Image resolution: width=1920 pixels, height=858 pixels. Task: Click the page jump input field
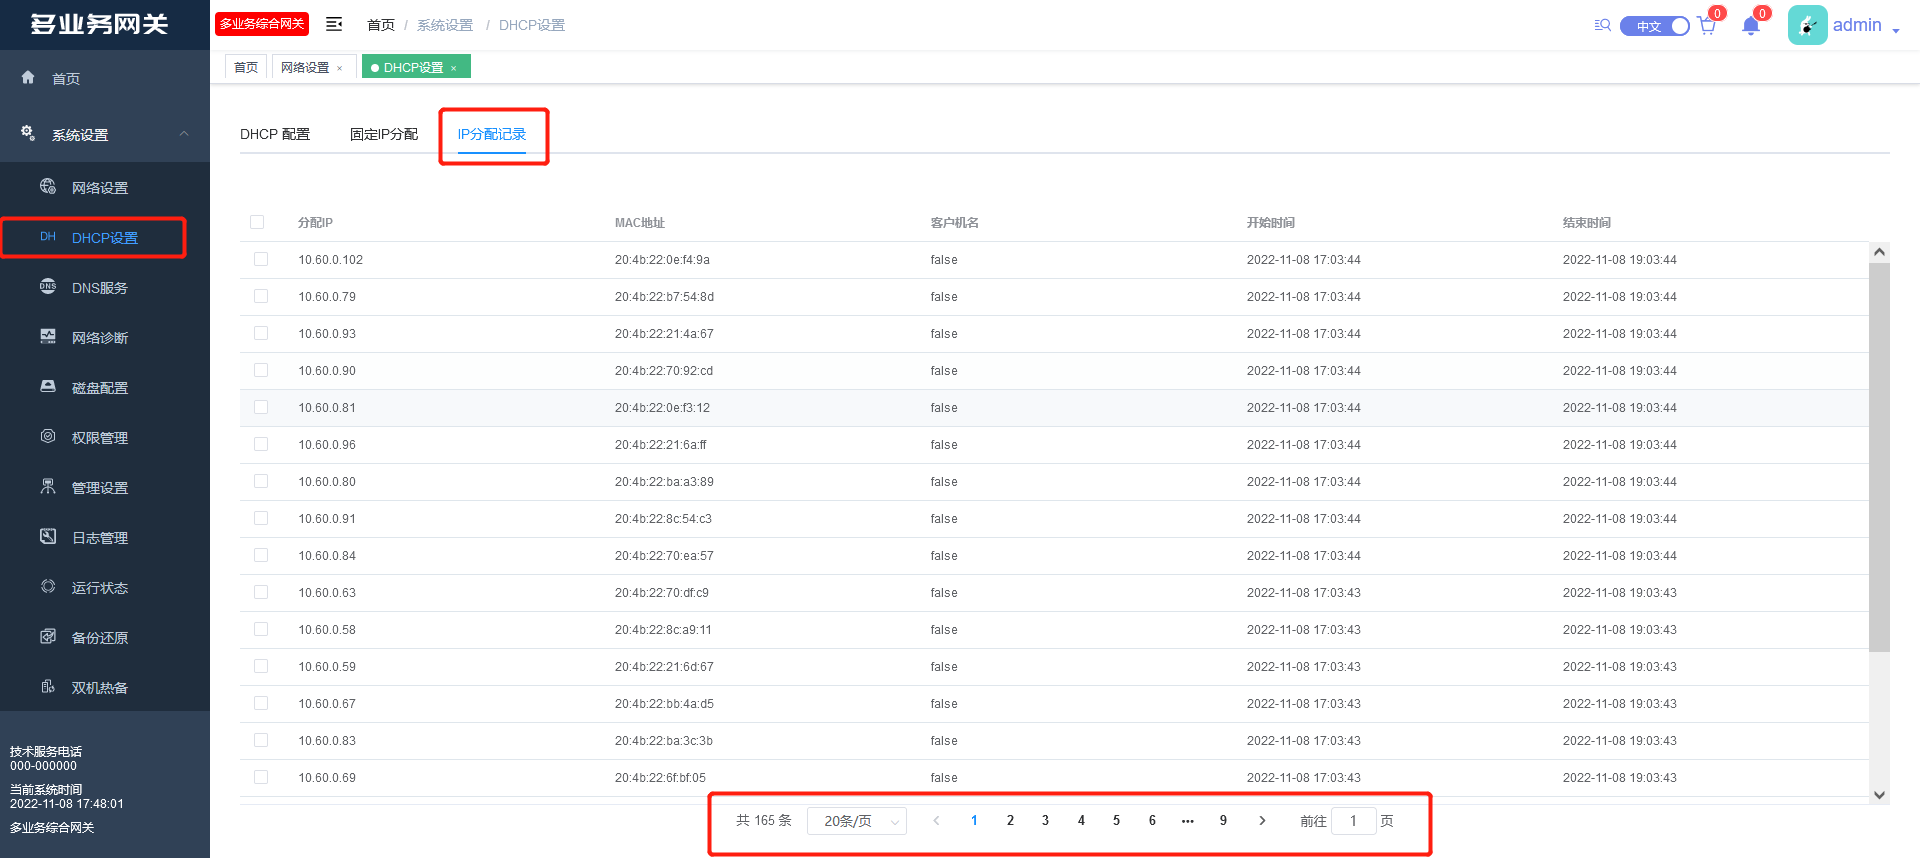pos(1353,821)
